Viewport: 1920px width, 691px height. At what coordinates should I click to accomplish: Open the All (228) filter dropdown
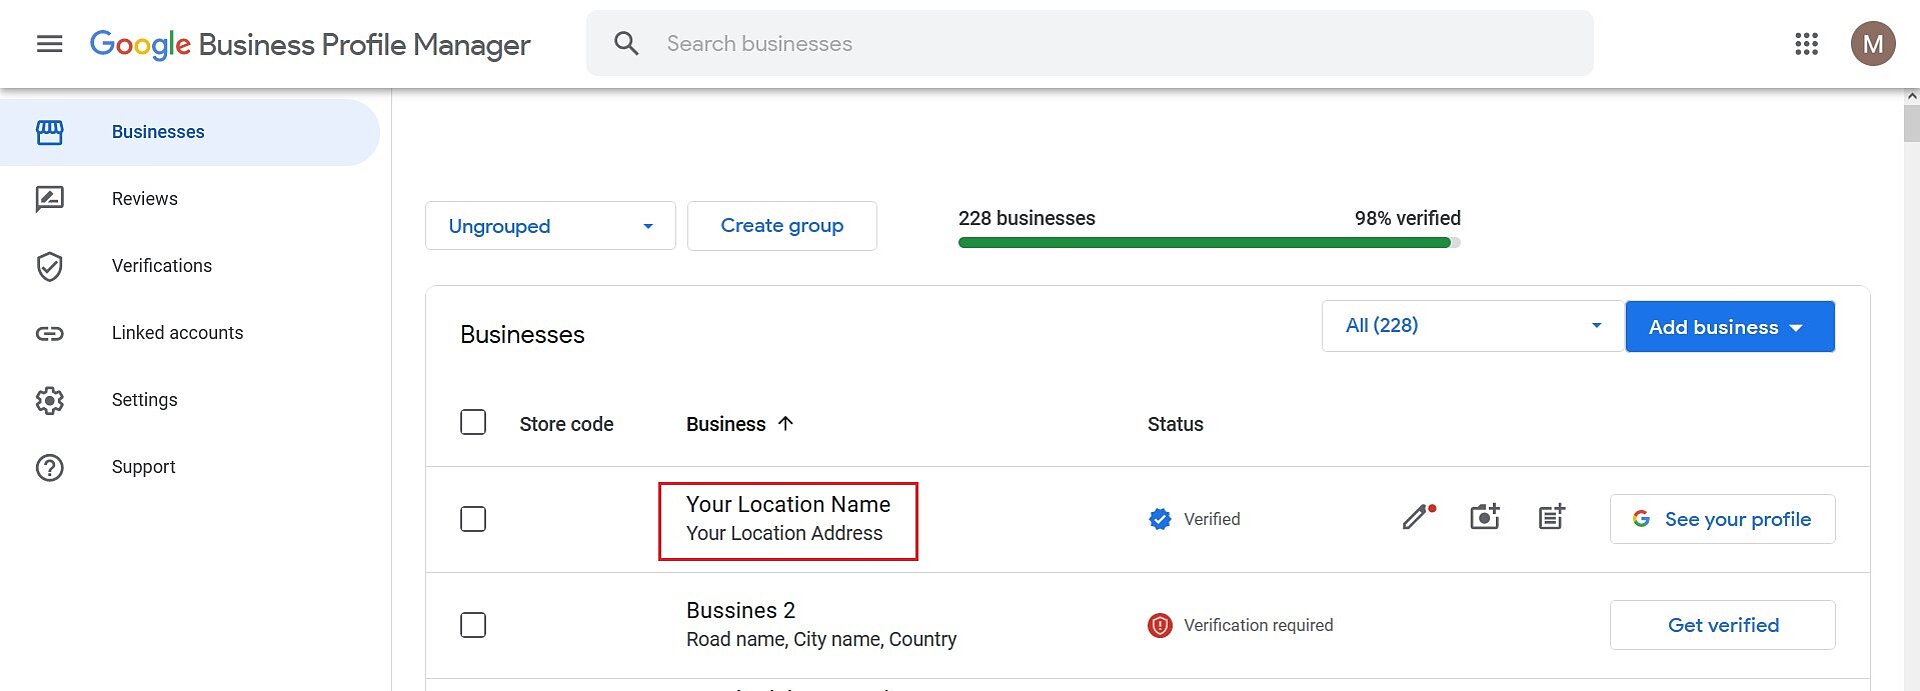1471,326
